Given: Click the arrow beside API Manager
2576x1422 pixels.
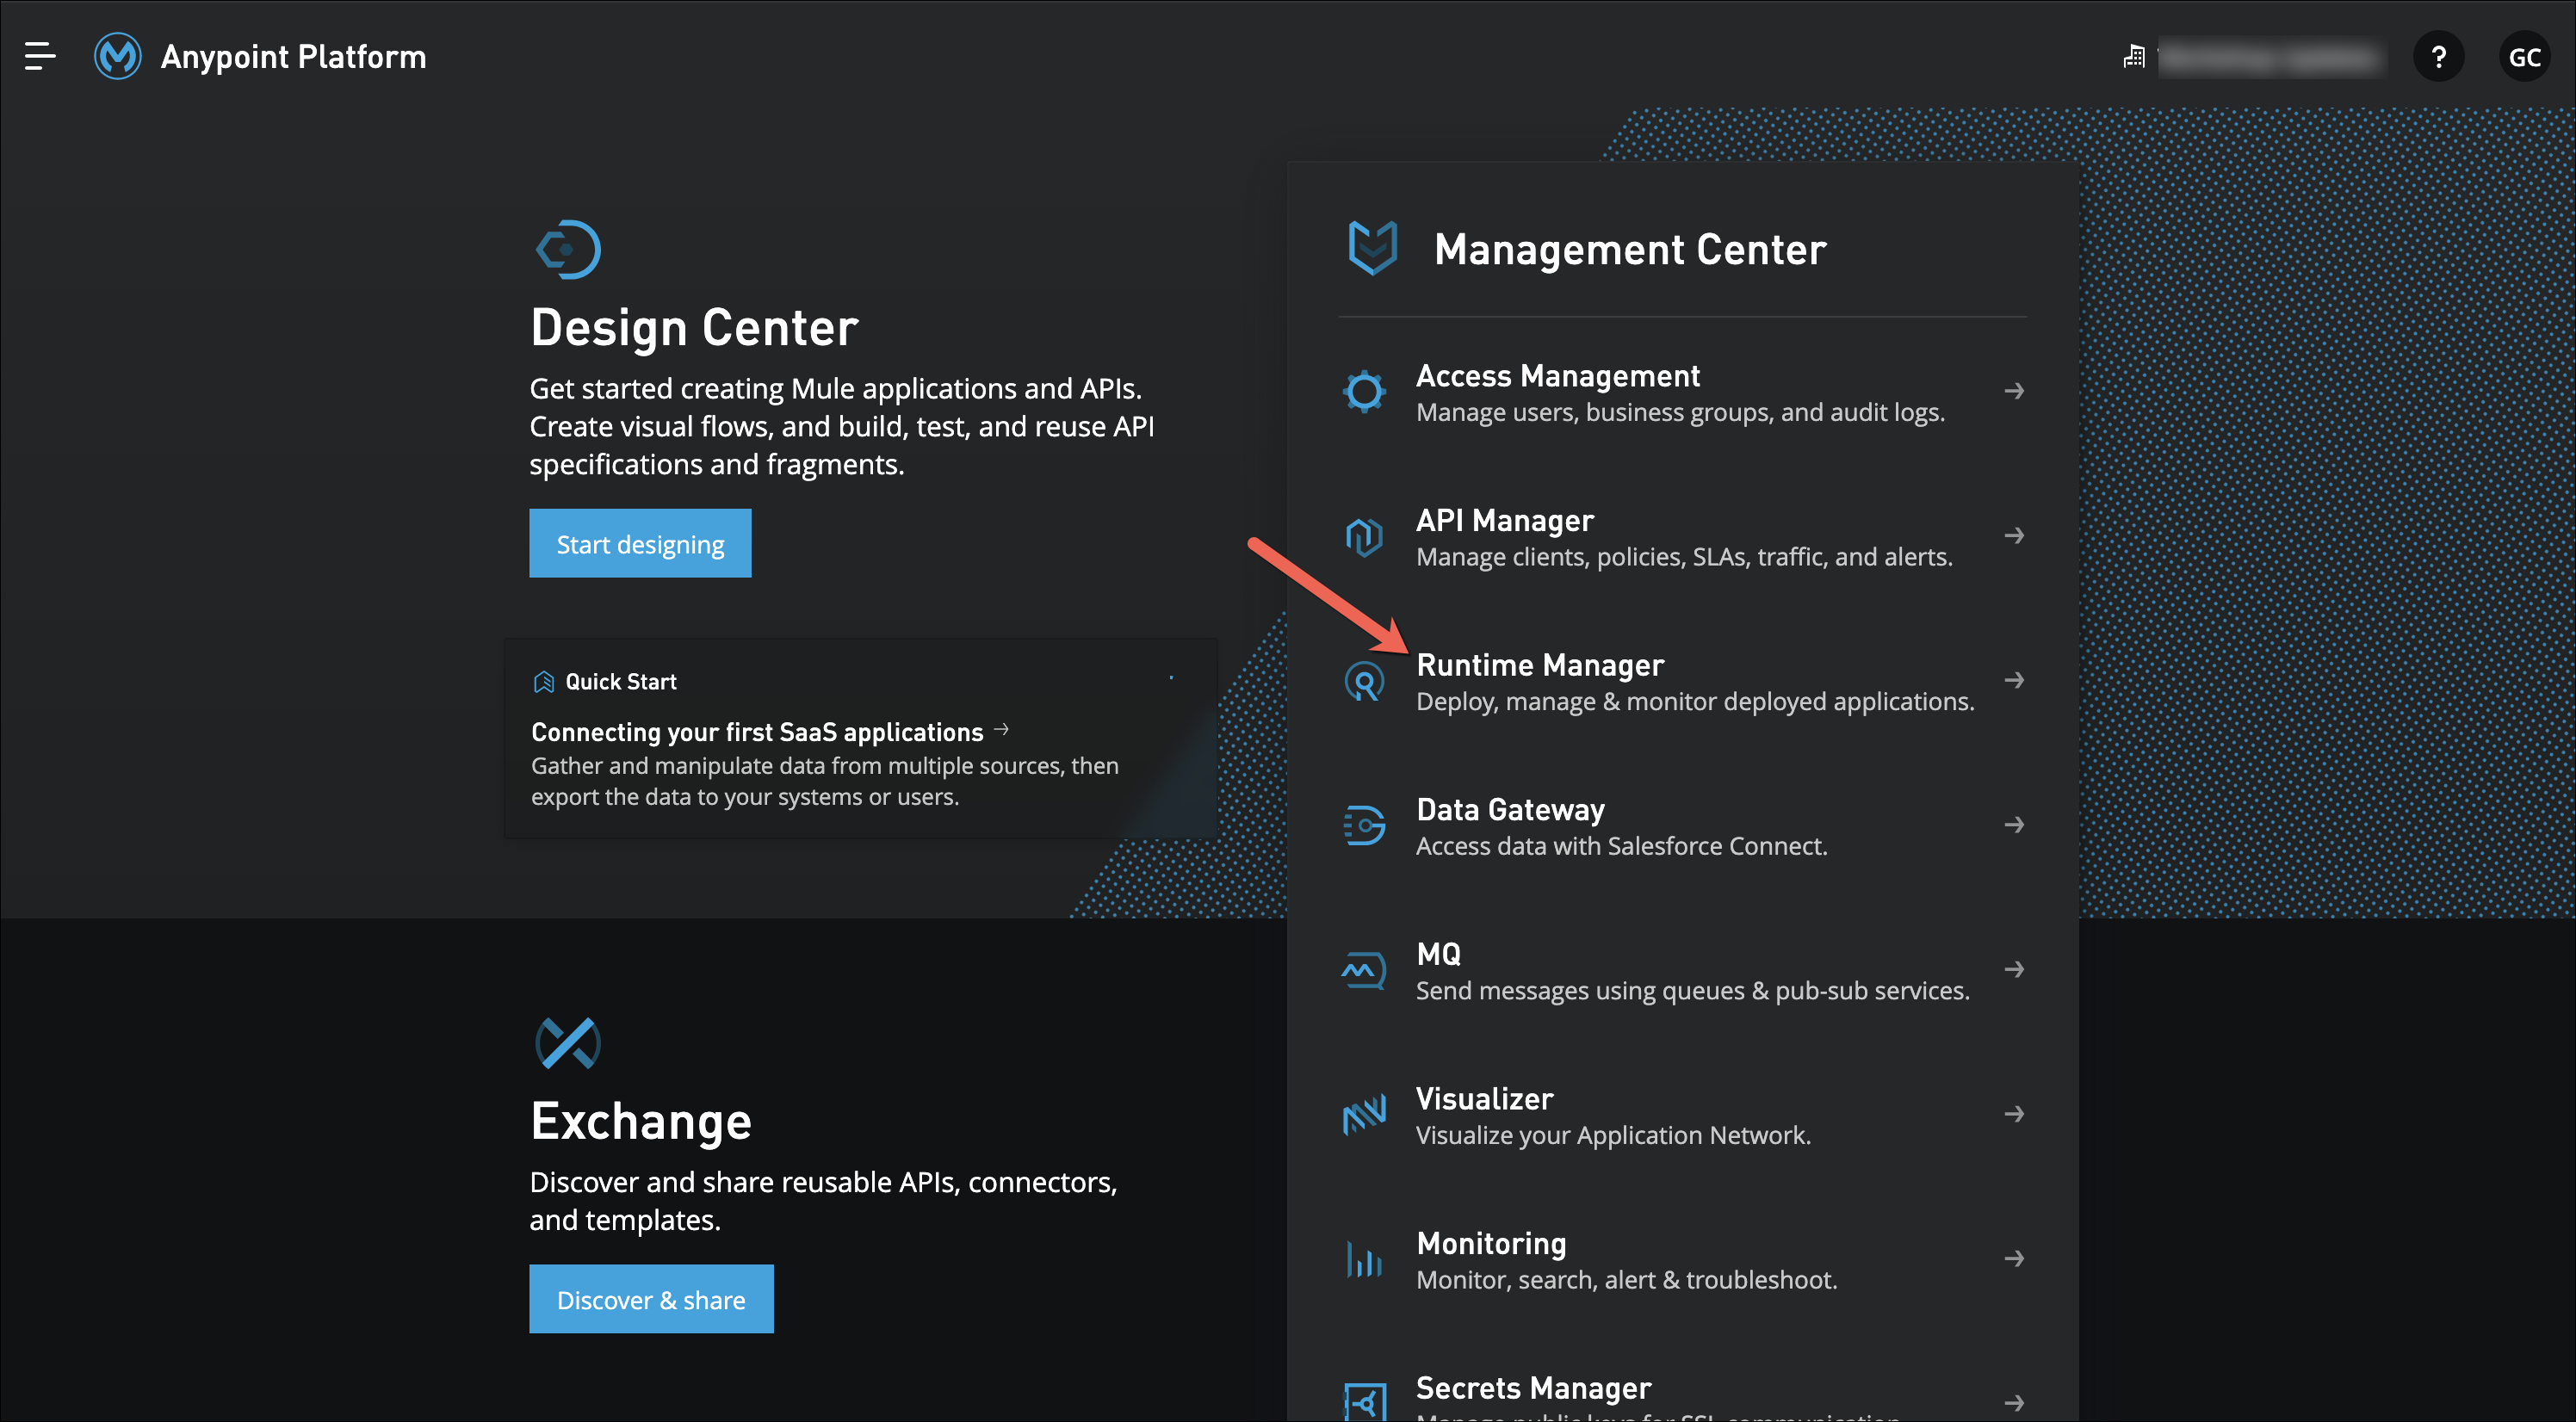Looking at the screenshot, I should [x=2014, y=536].
